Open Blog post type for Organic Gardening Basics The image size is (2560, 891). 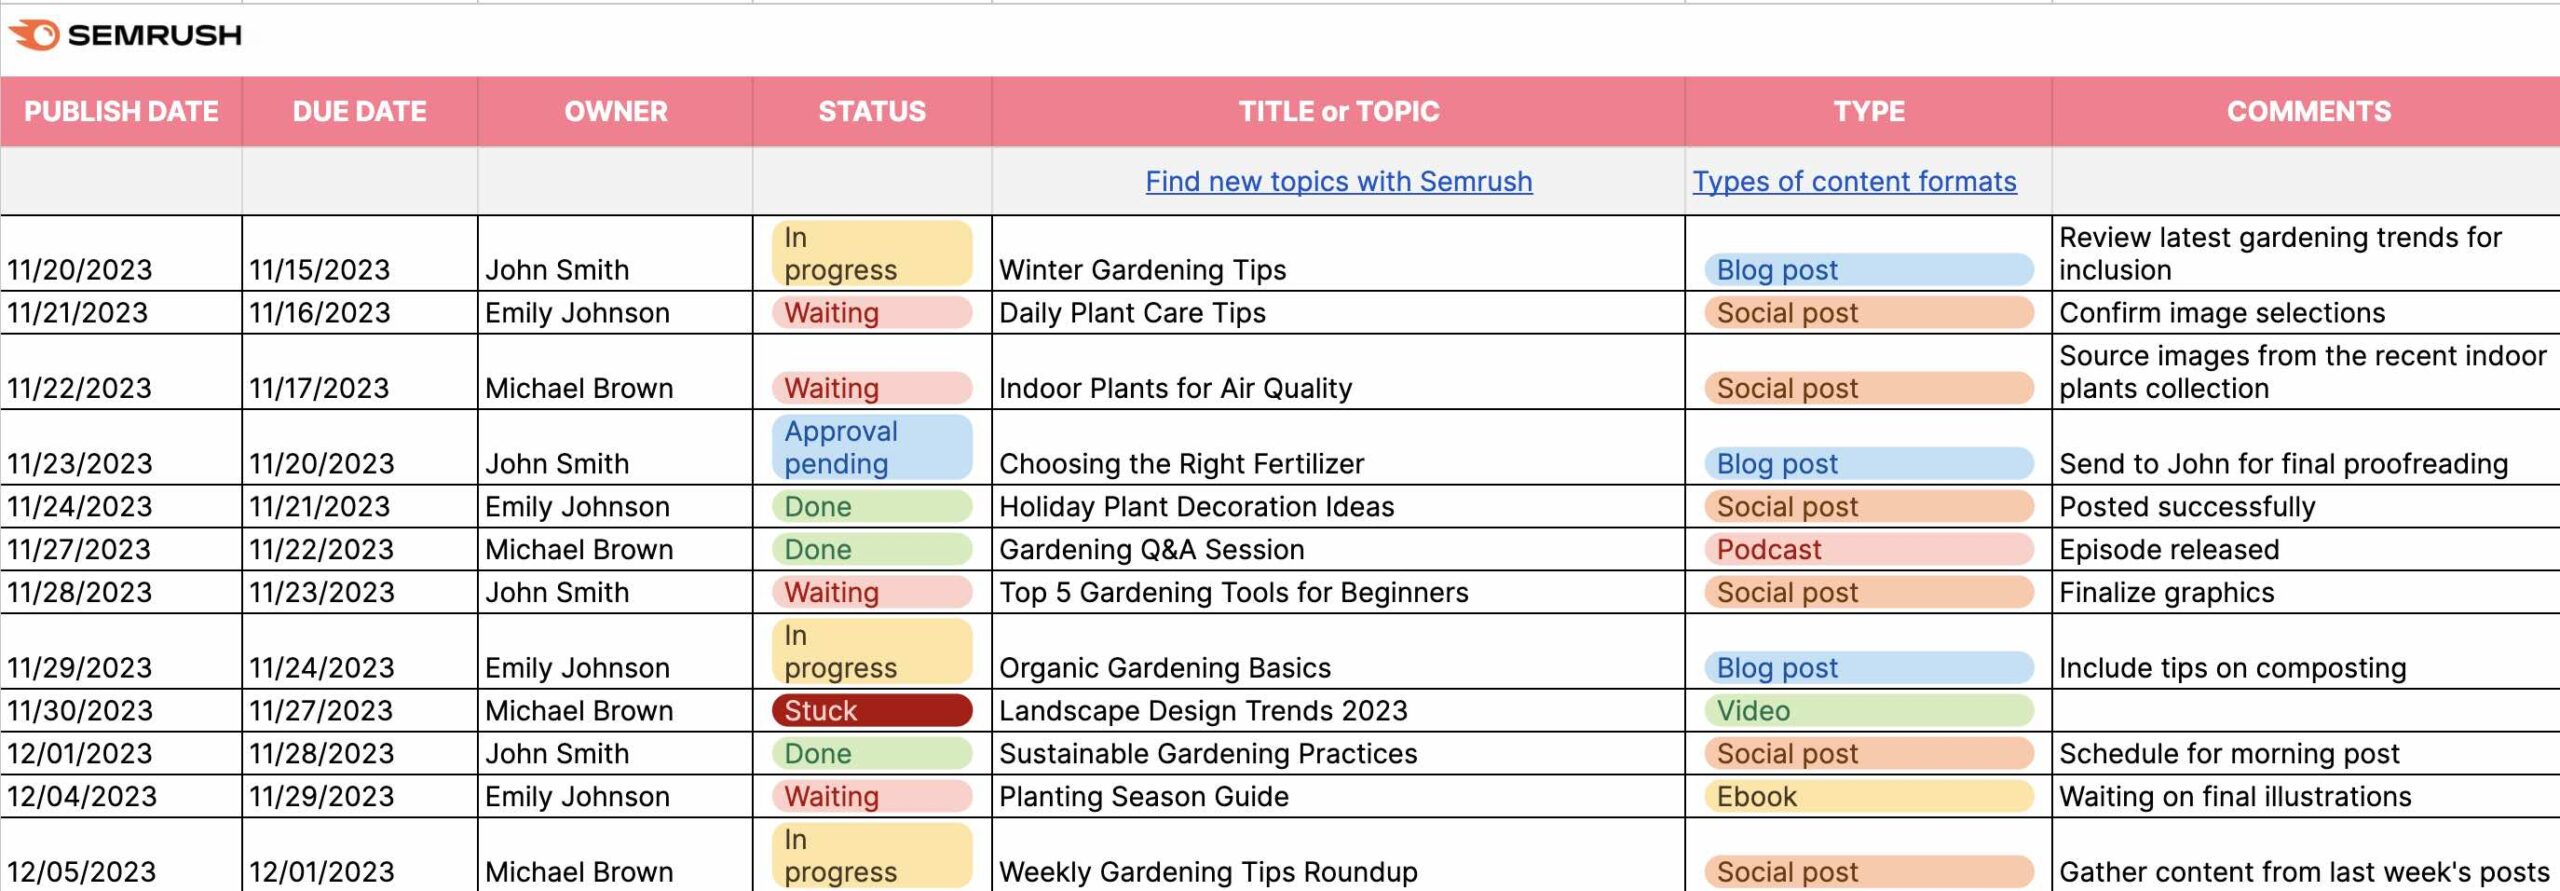point(1868,667)
